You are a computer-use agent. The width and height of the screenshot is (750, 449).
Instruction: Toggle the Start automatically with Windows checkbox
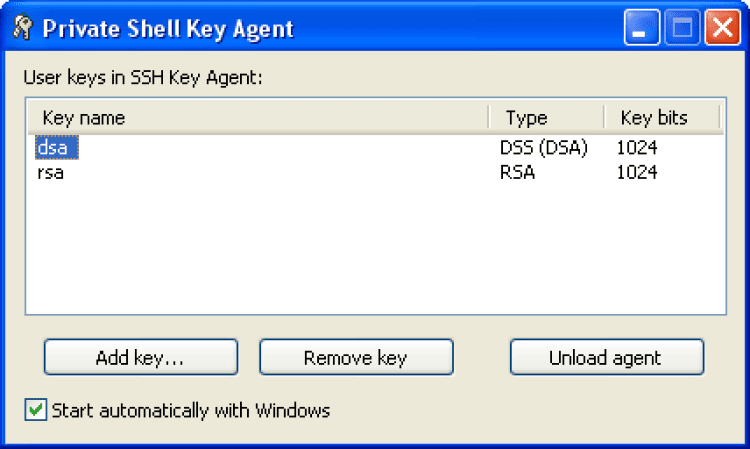(36, 410)
